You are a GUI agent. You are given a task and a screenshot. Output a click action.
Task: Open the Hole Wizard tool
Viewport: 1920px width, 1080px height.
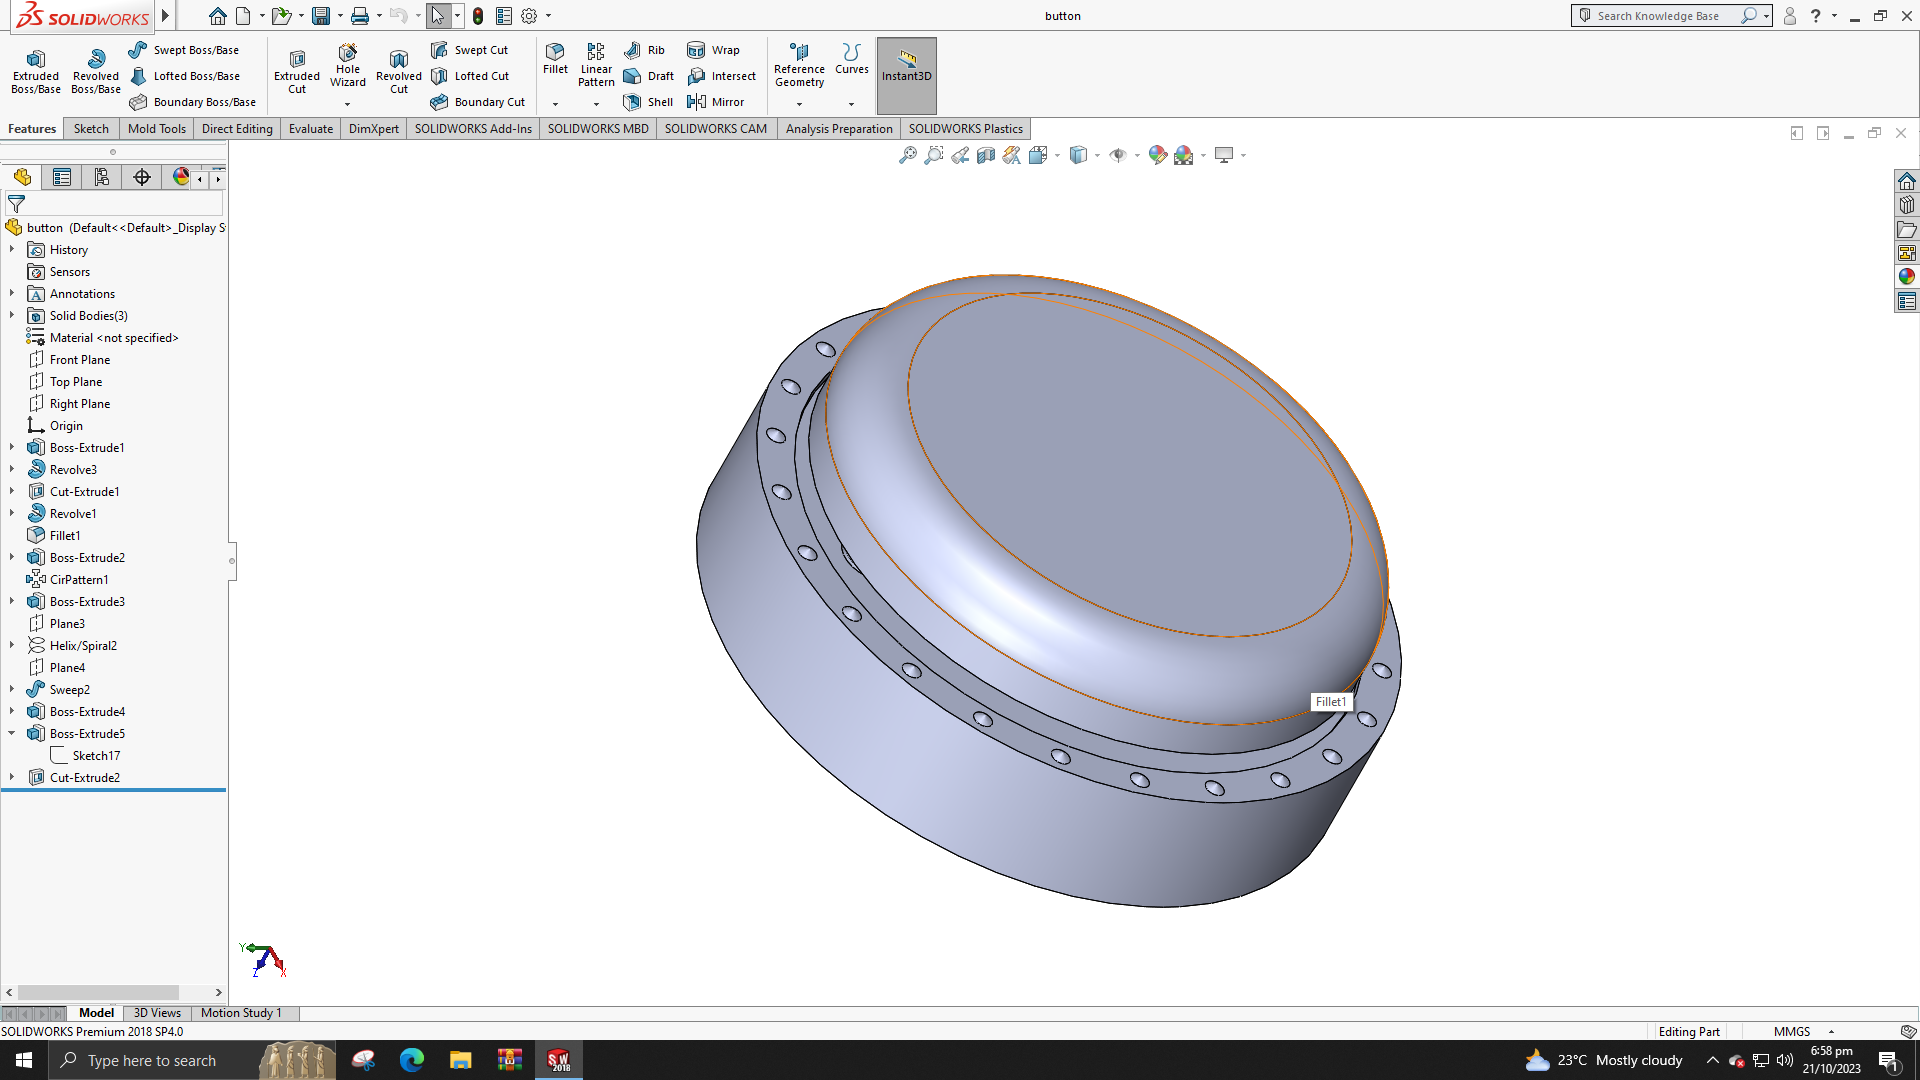348,66
